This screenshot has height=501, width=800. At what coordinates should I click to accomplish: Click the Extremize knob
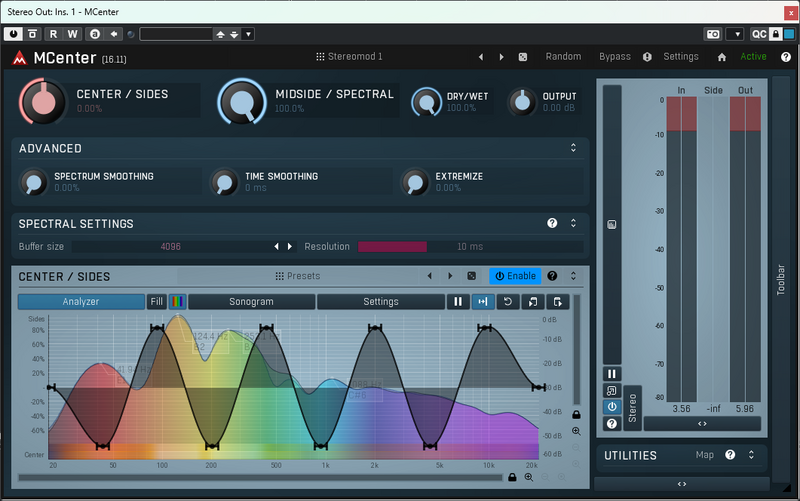pyautogui.click(x=415, y=182)
